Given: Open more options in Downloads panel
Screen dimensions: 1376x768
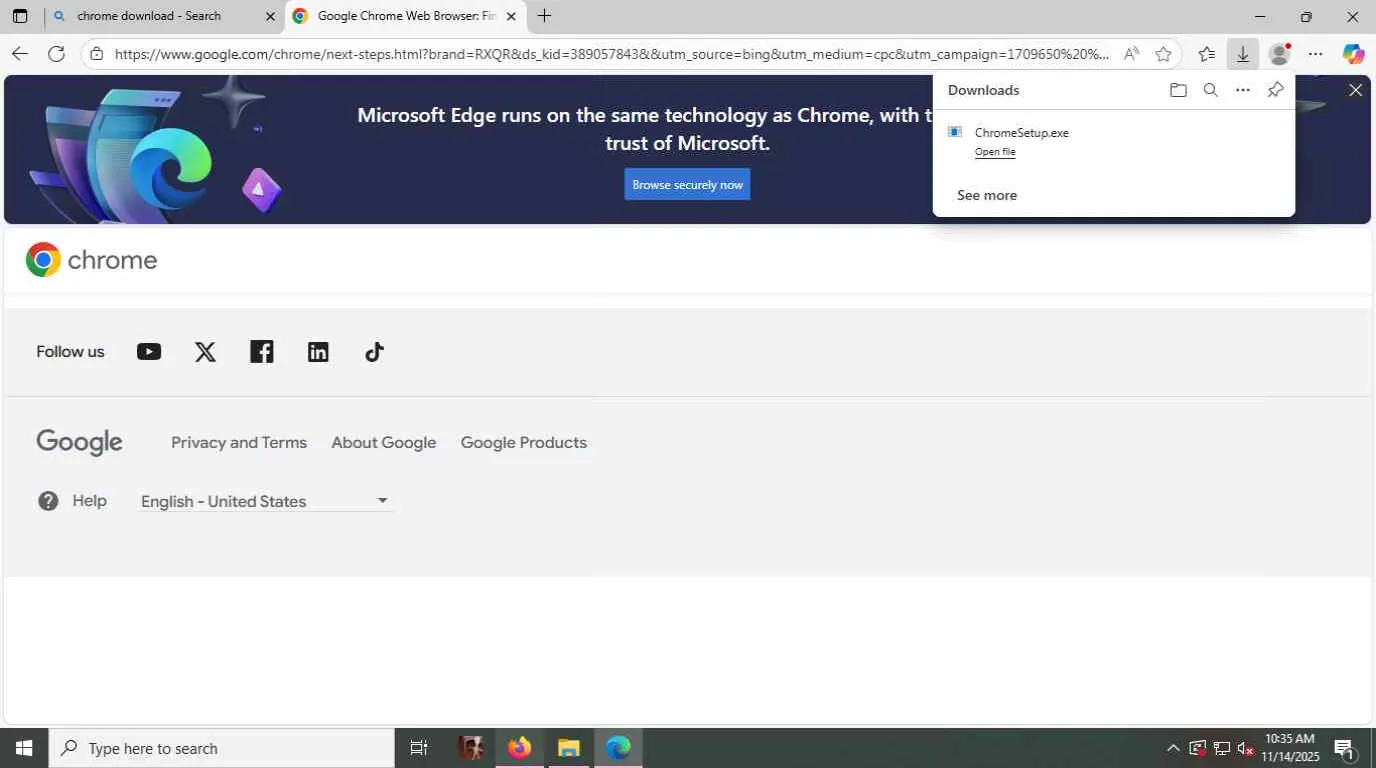Looking at the screenshot, I should point(1243,90).
